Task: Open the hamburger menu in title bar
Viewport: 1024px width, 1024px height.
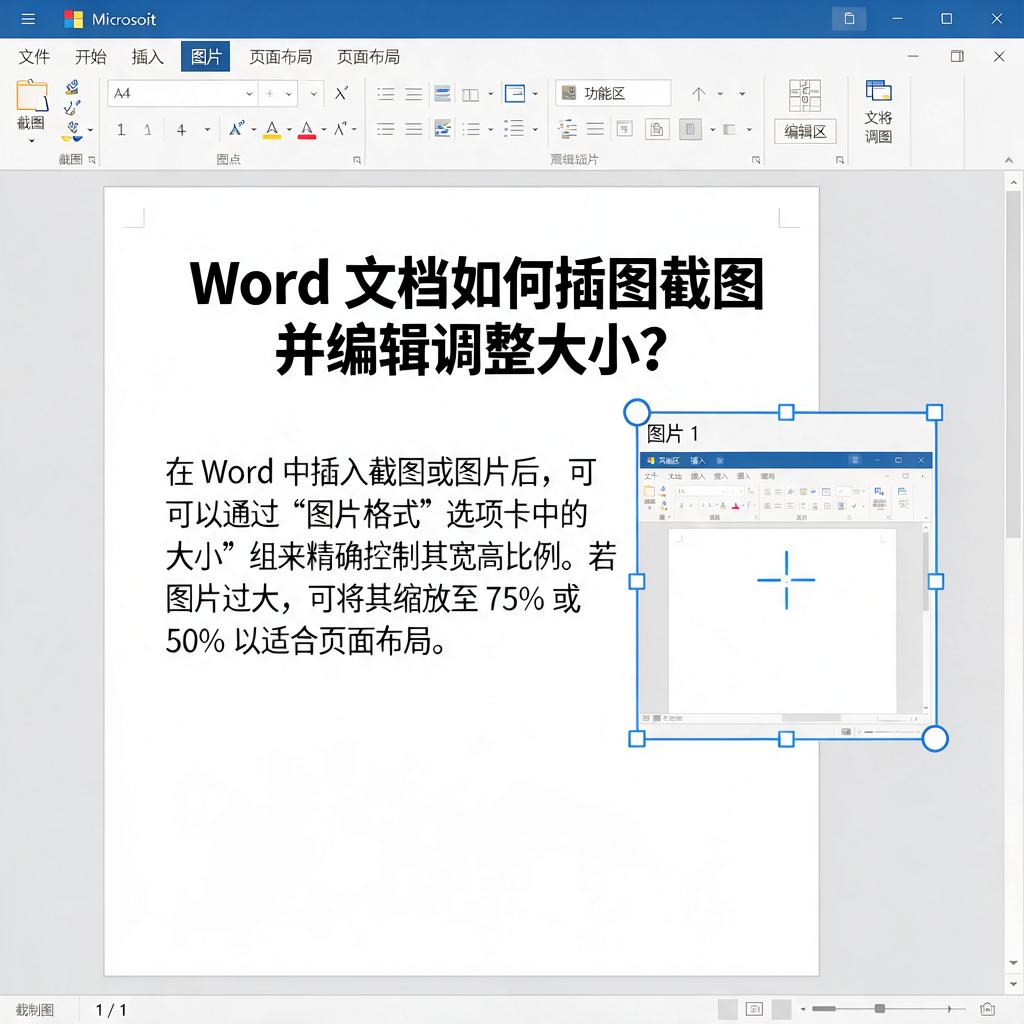Action: pyautogui.click(x=28, y=19)
